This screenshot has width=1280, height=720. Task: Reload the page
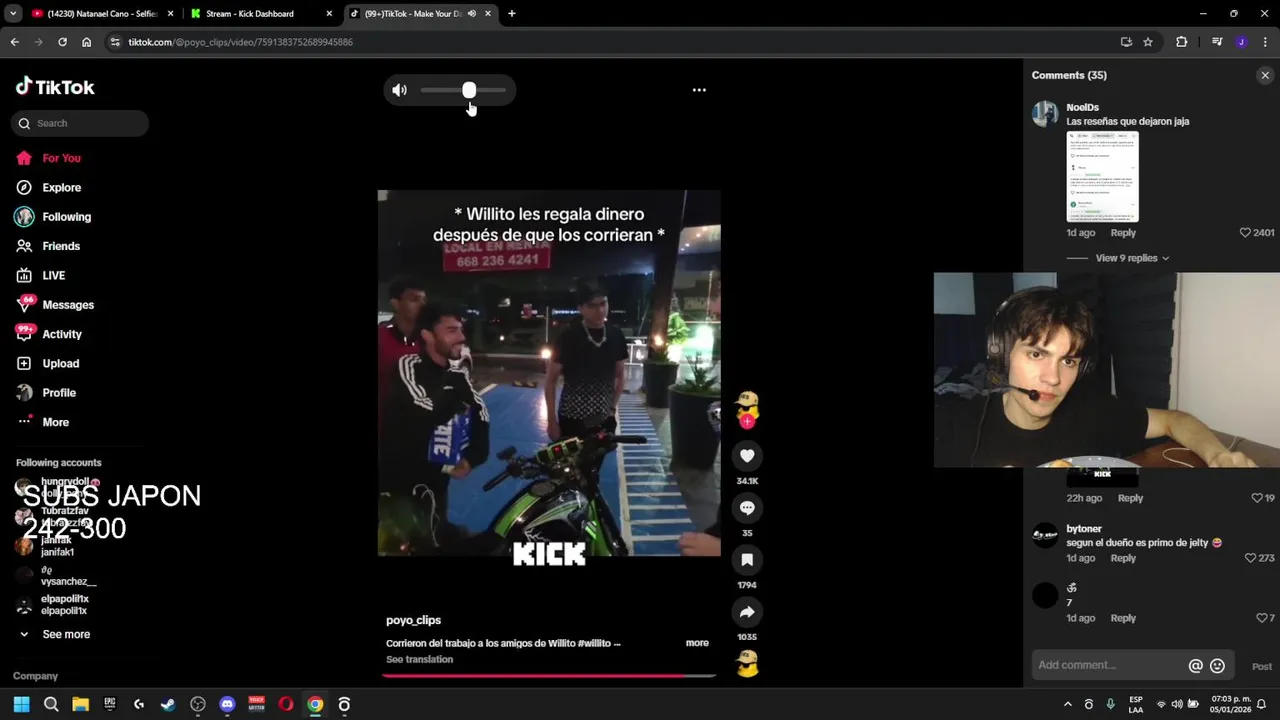pyautogui.click(x=62, y=42)
